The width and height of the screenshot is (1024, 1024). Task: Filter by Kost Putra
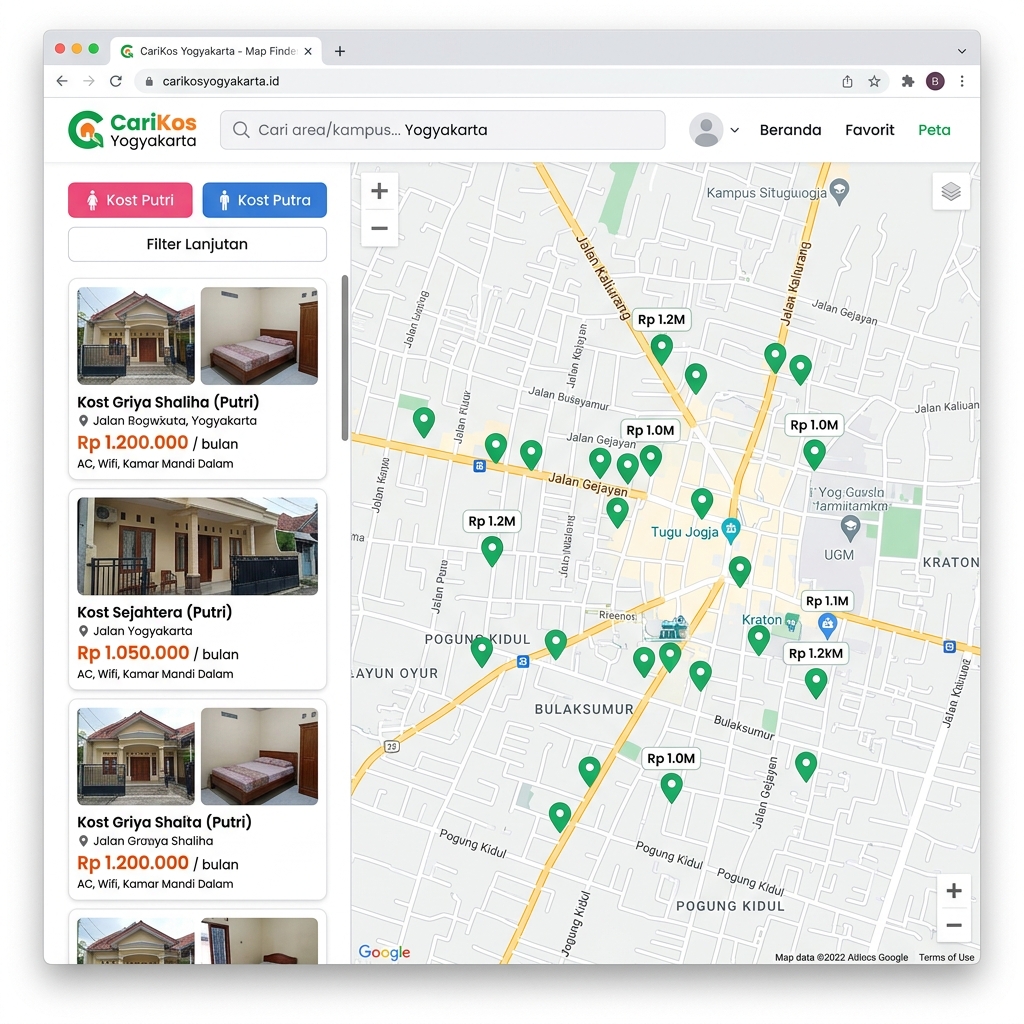tap(264, 200)
